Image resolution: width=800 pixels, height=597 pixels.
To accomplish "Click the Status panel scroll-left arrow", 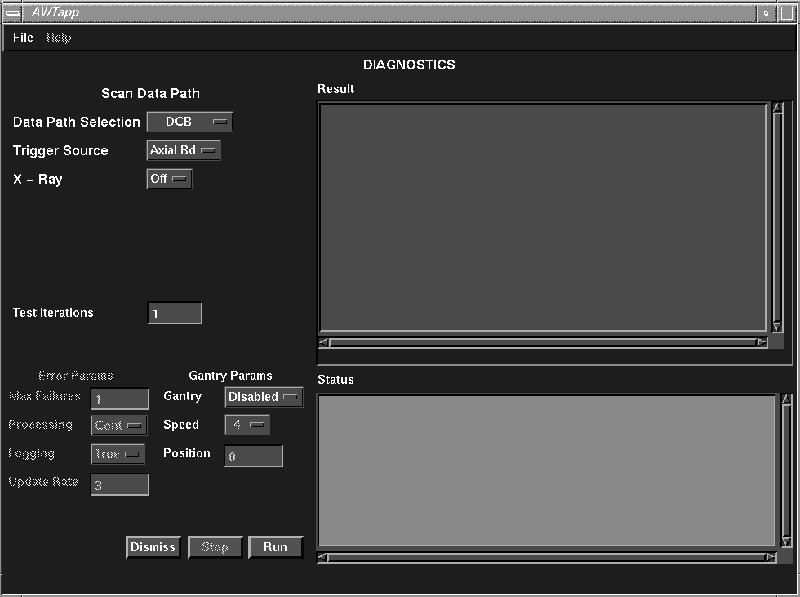I will tap(323, 557).
